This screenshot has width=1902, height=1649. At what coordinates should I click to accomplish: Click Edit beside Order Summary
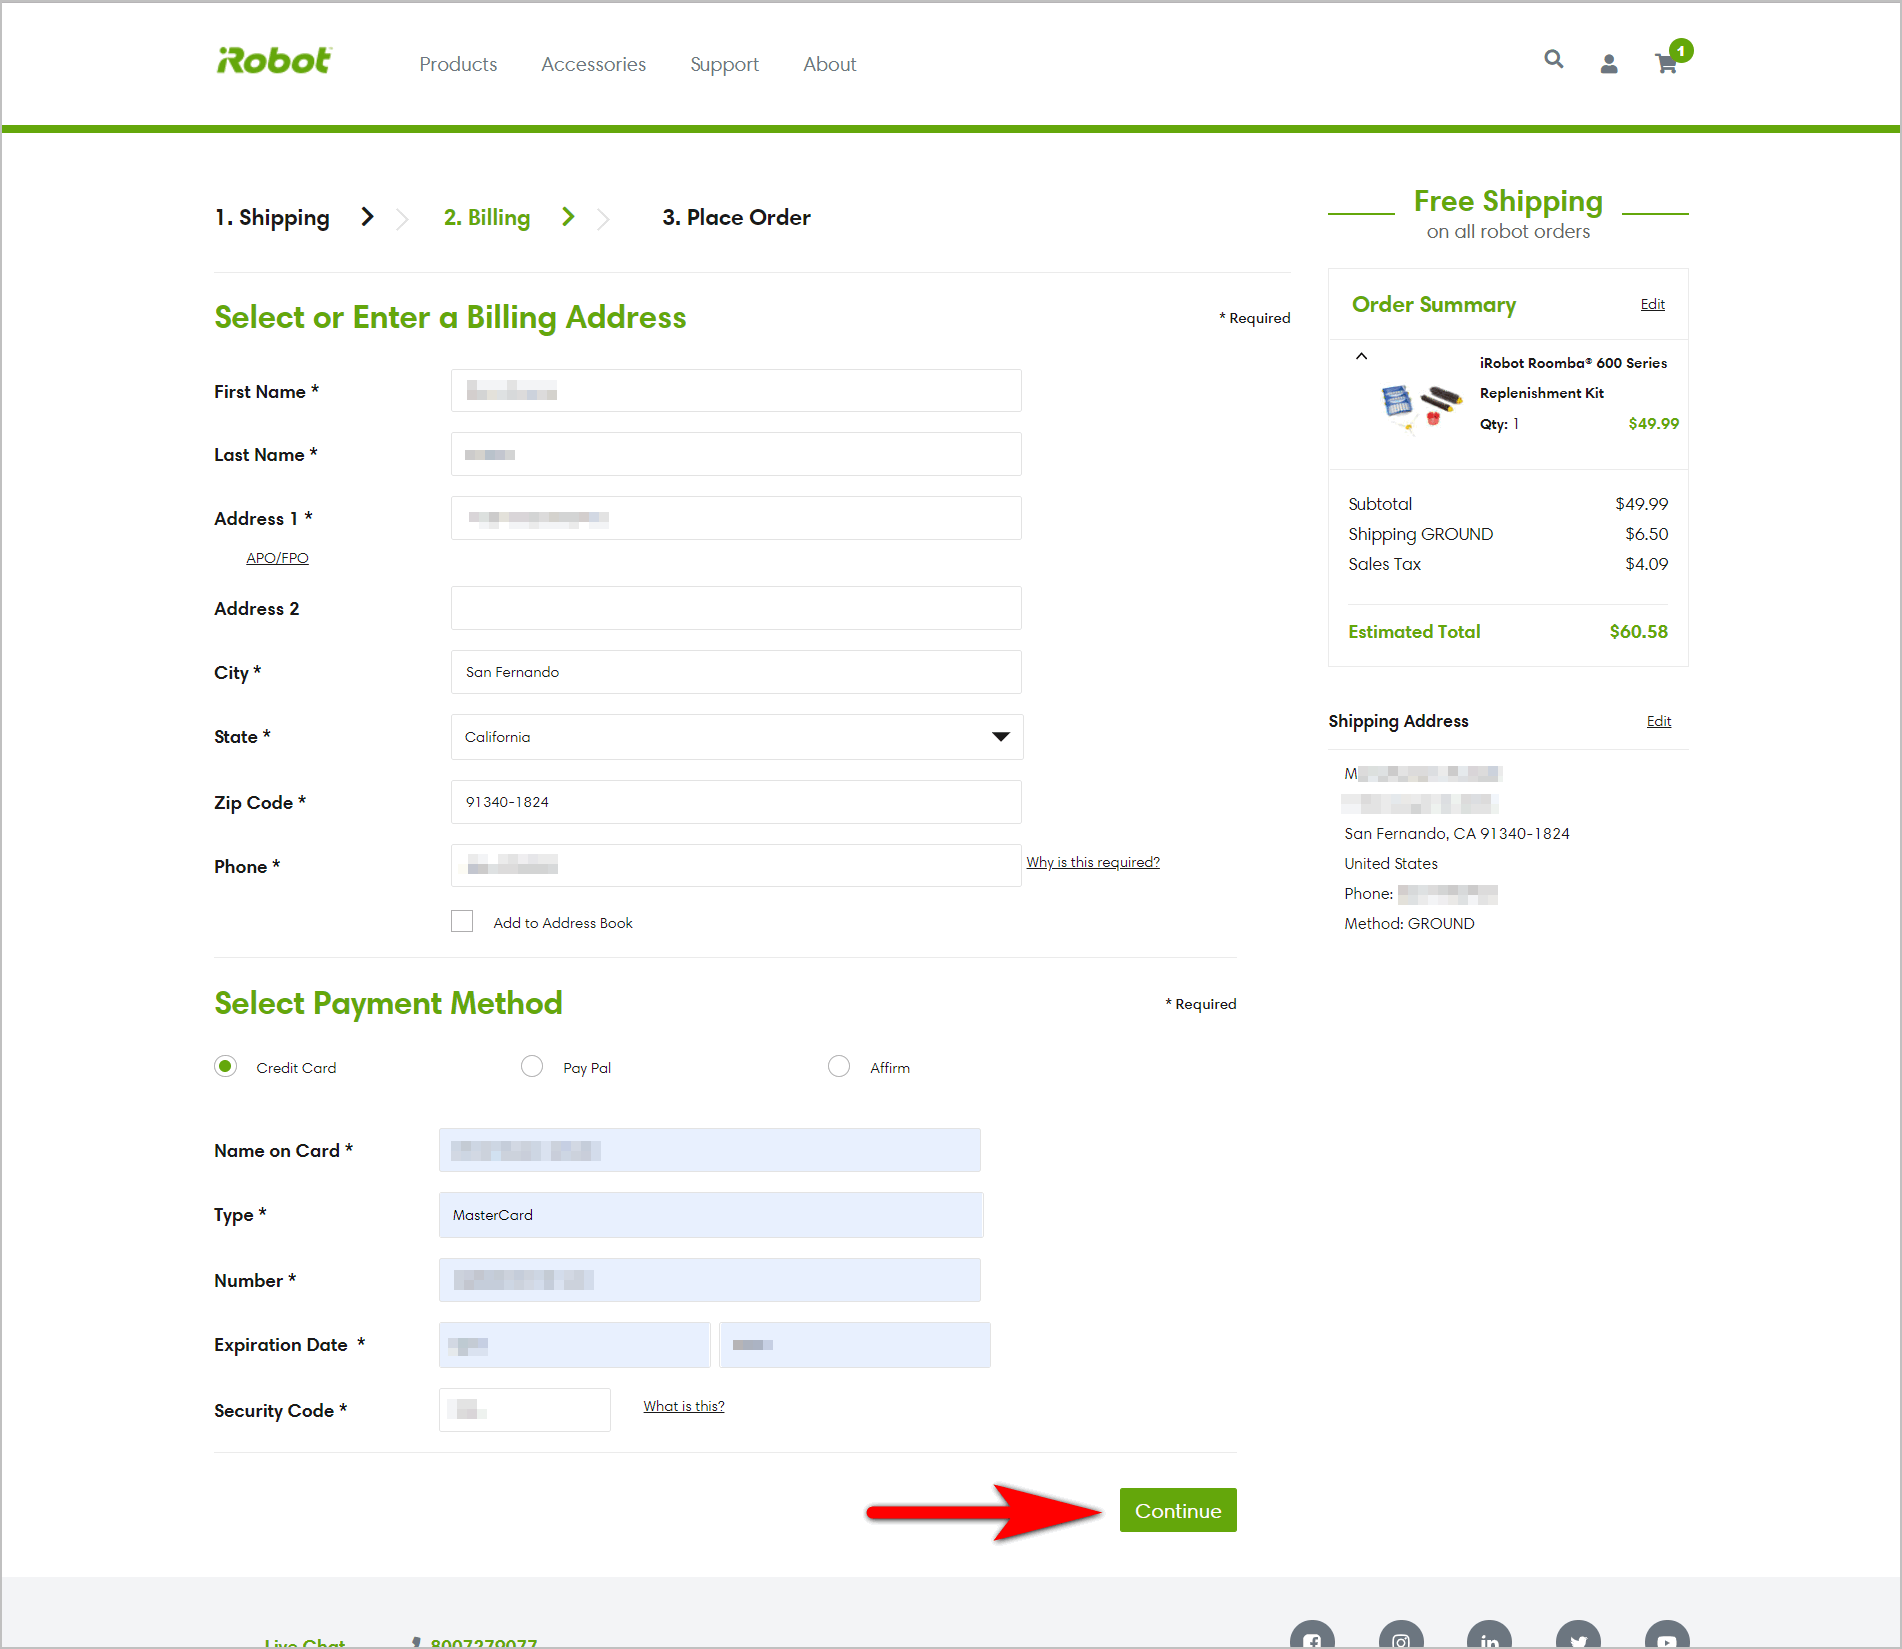(x=1653, y=304)
